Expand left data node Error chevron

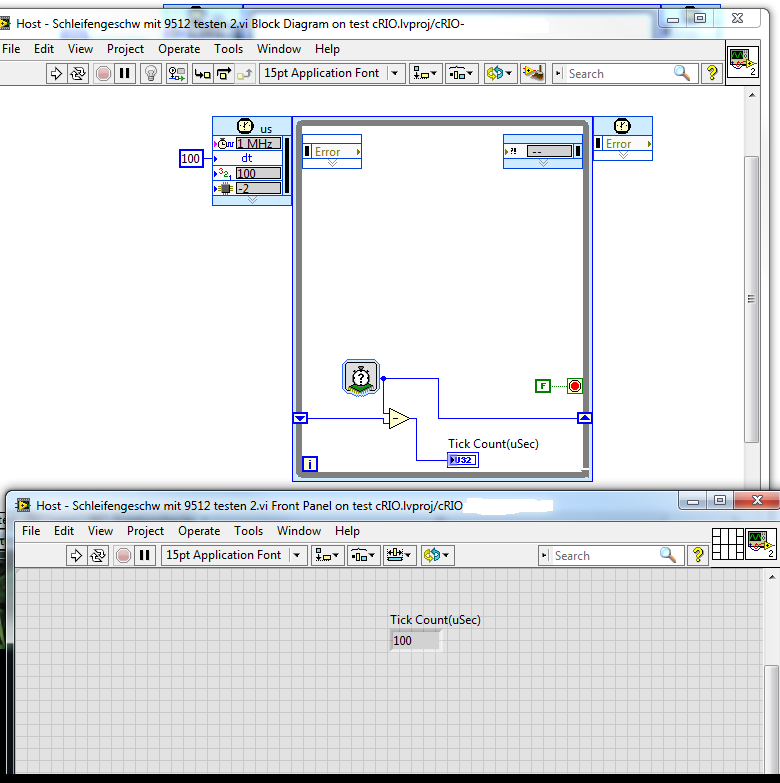332,163
